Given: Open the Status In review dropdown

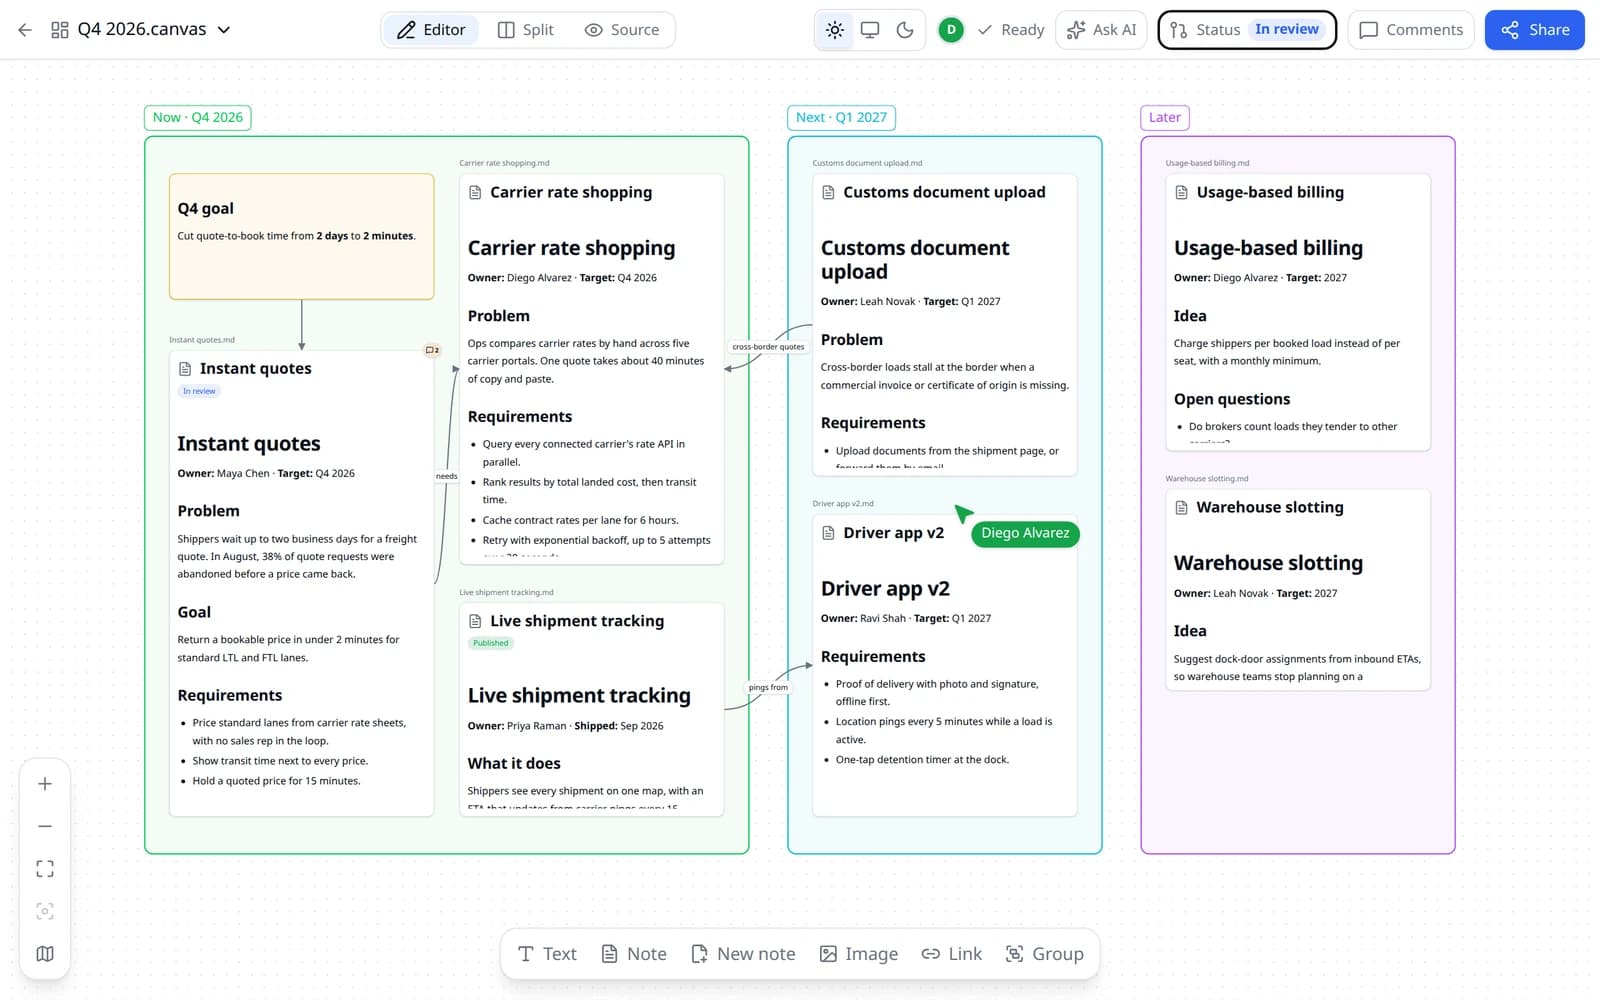Looking at the screenshot, I should 1247,30.
